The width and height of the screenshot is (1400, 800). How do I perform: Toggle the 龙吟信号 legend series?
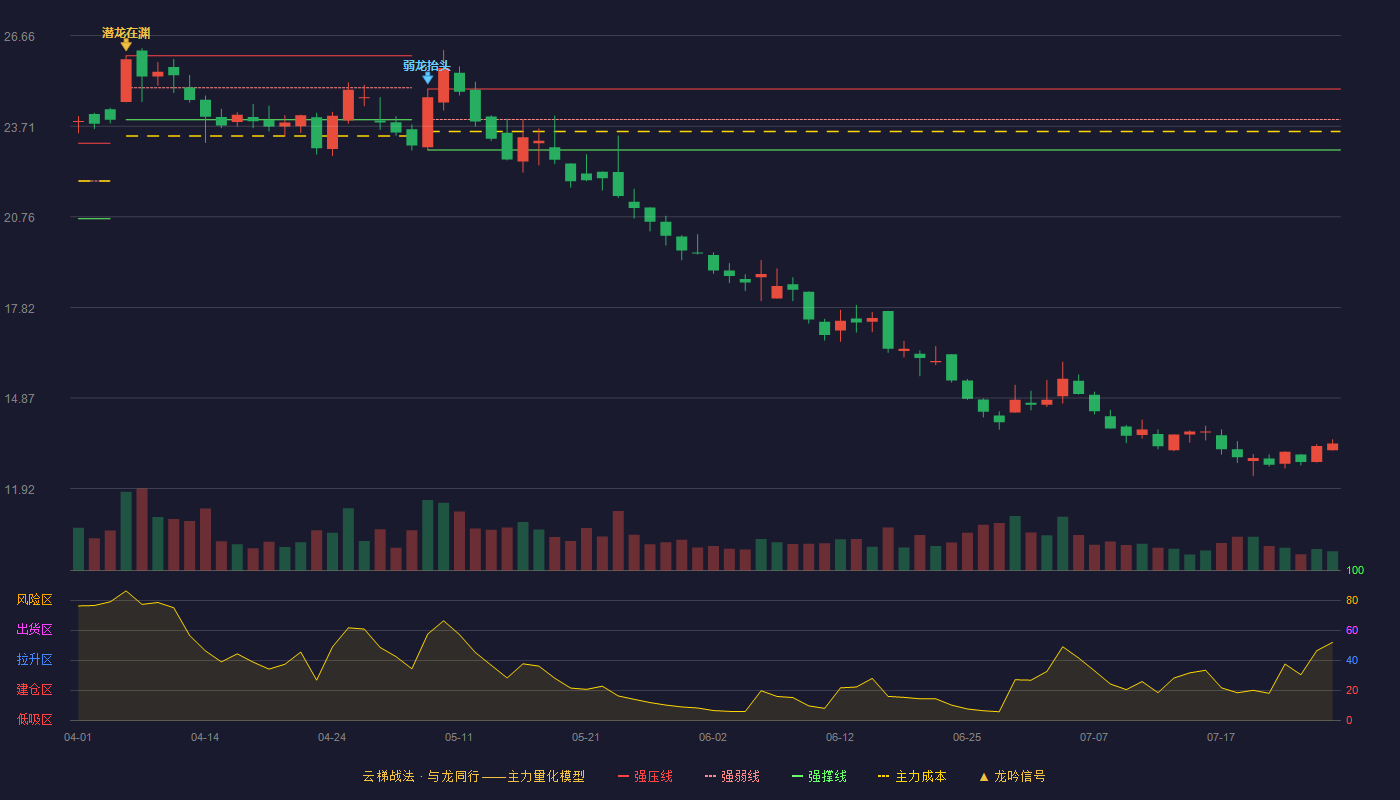[1012, 776]
